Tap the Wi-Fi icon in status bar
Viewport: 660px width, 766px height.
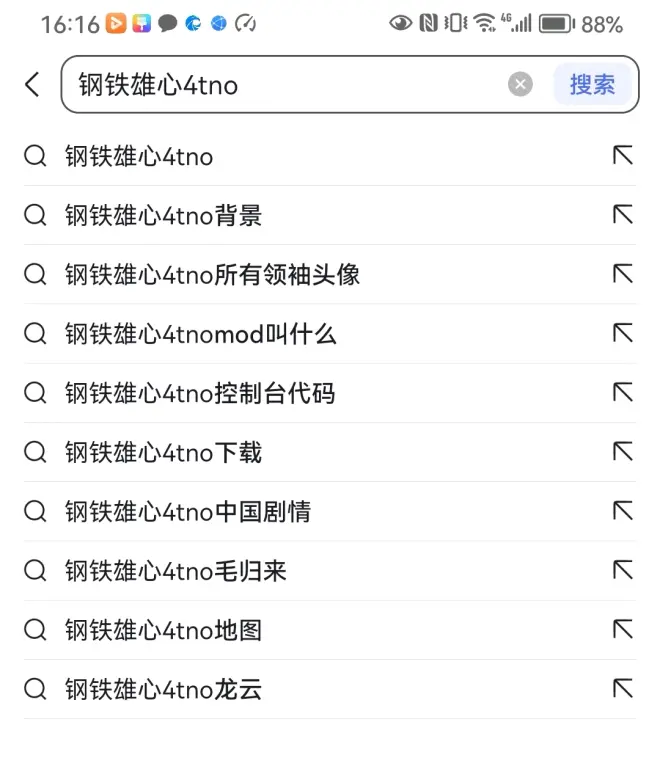(484, 24)
